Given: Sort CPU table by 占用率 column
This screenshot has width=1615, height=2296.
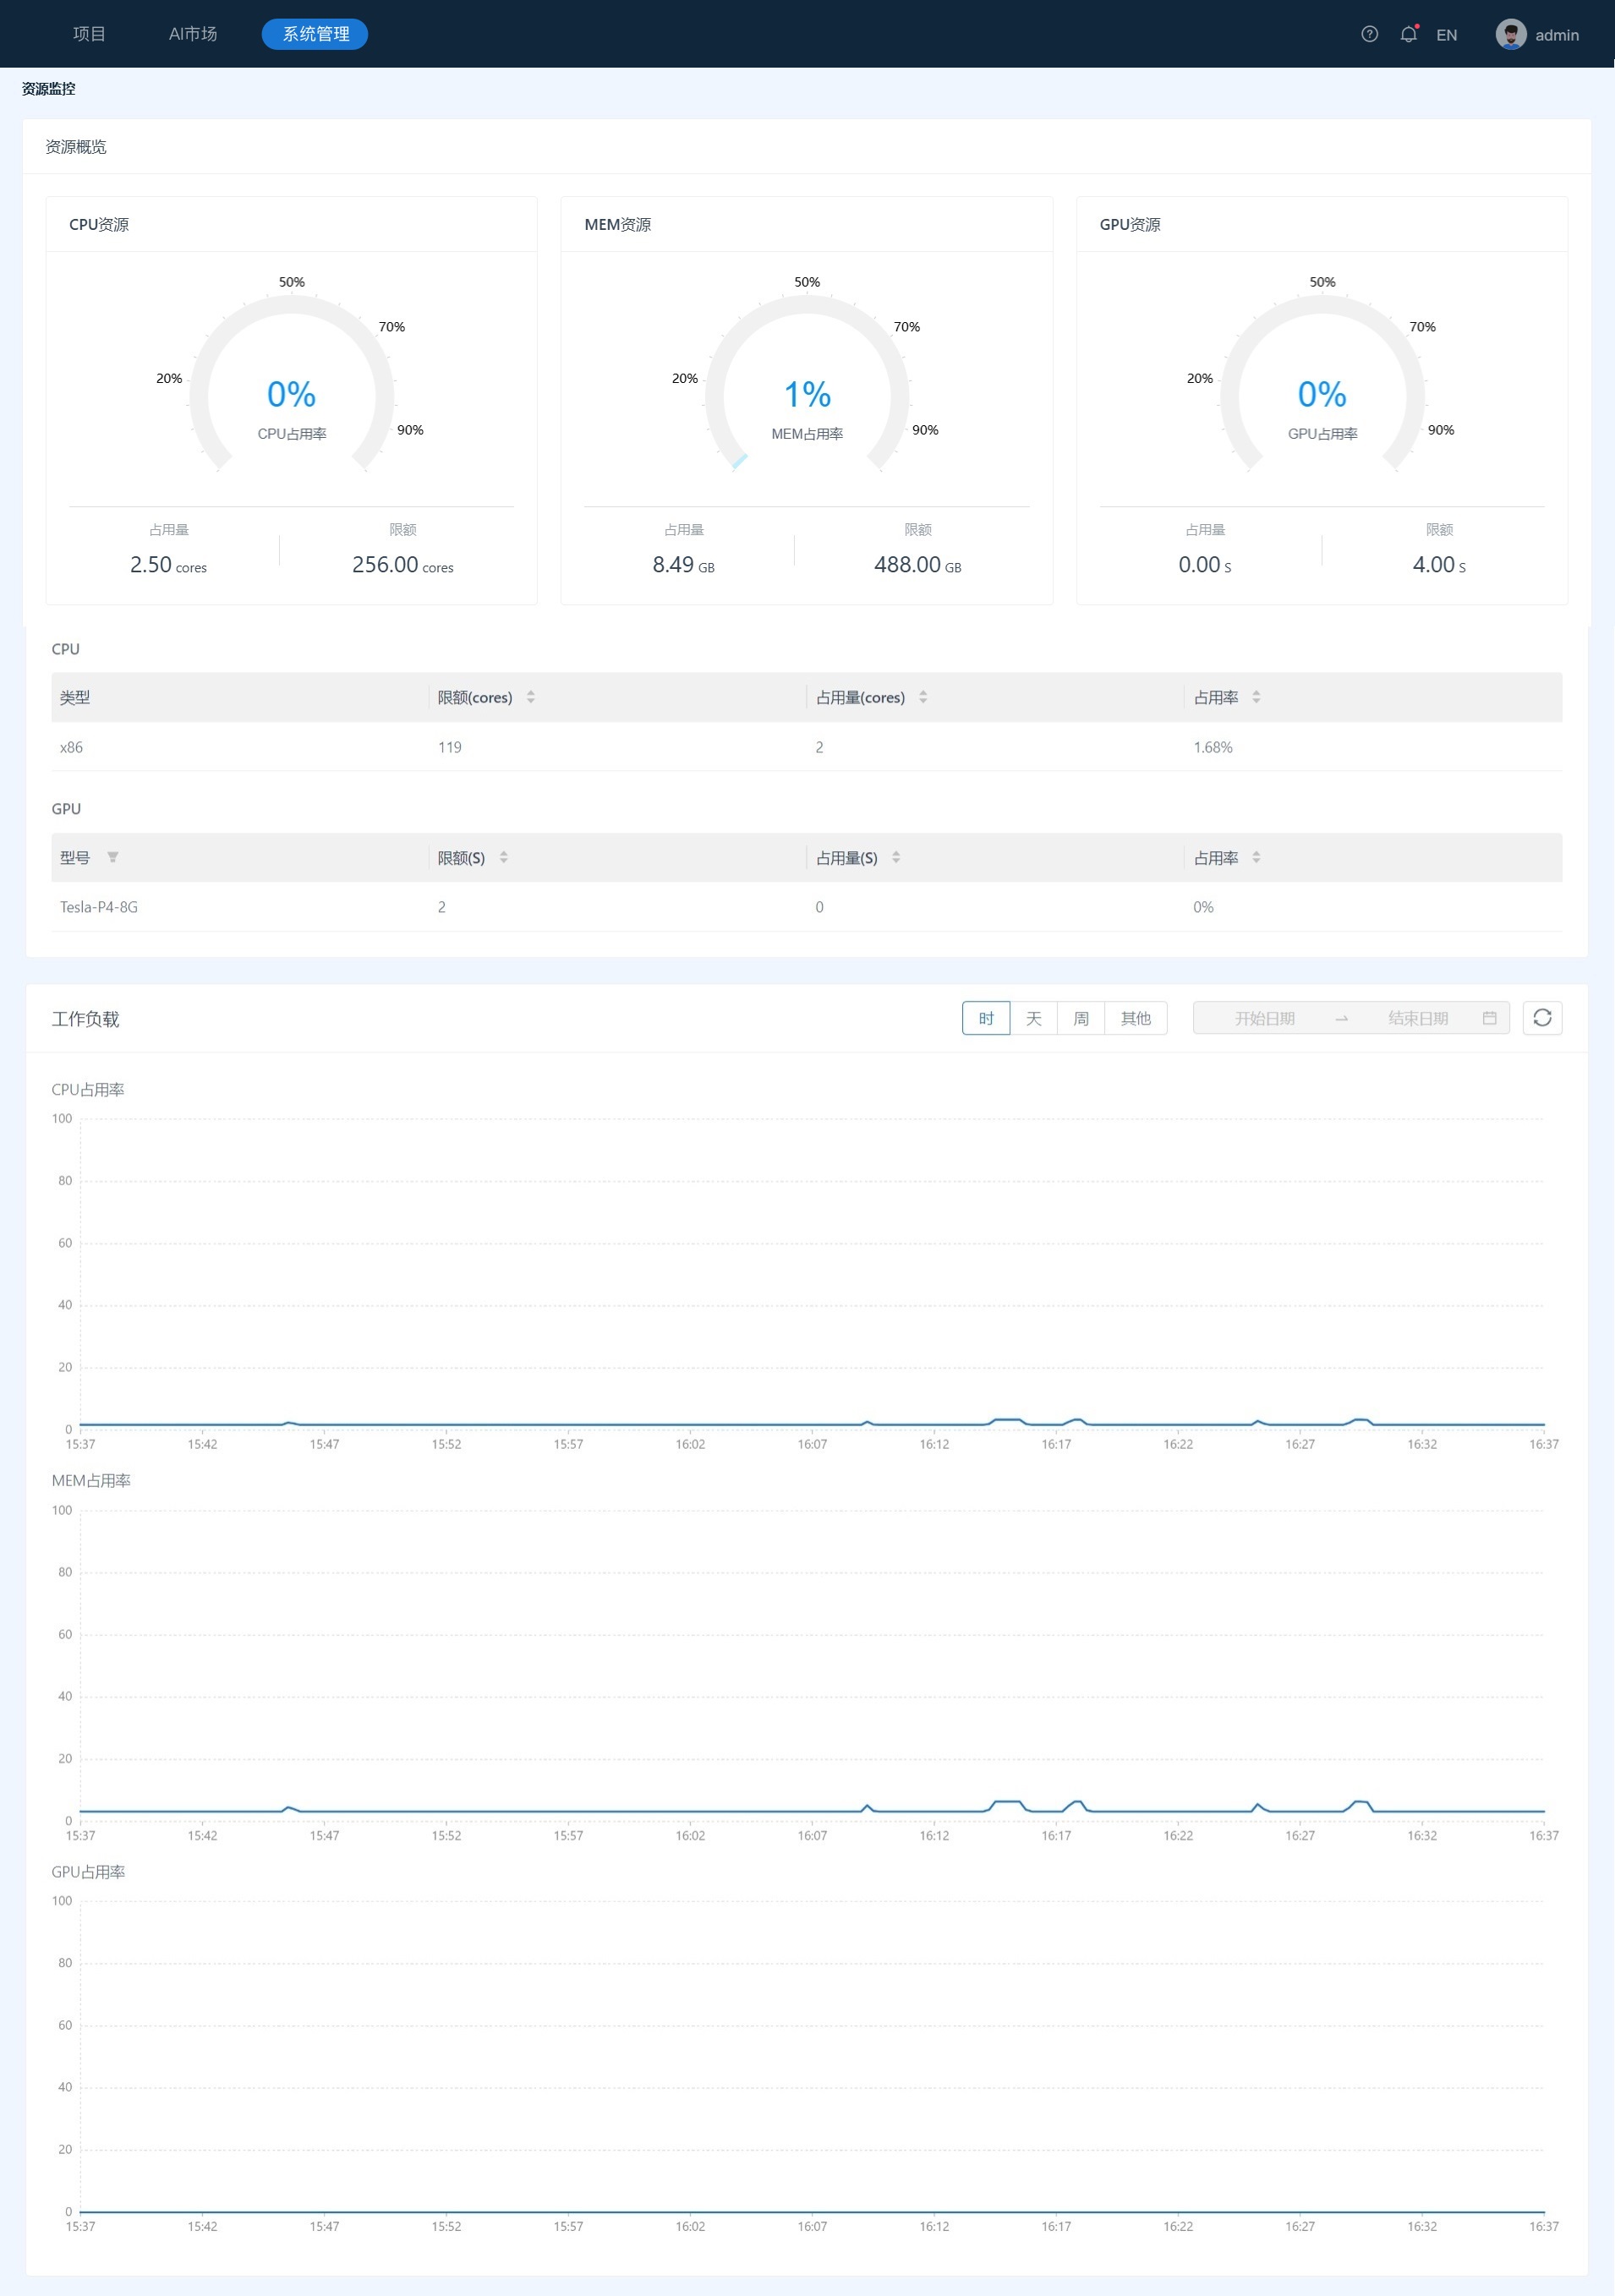Looking at the screenshot, I should coord(1256,697).
